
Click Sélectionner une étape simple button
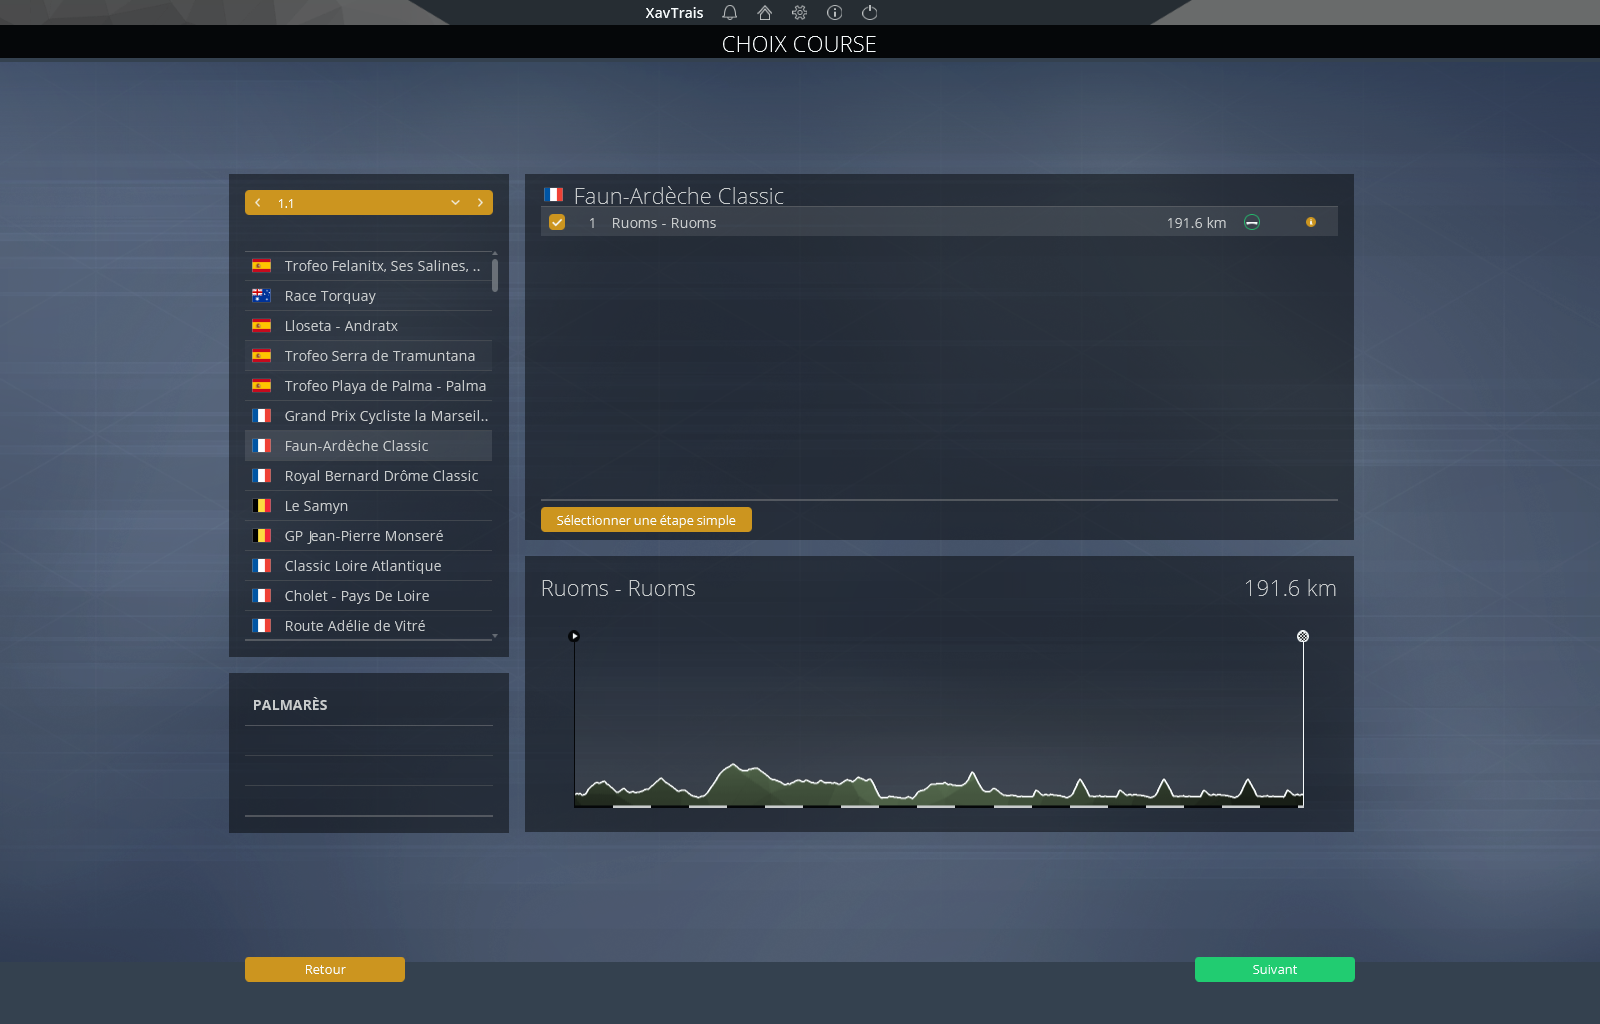(x=646, y=520)
